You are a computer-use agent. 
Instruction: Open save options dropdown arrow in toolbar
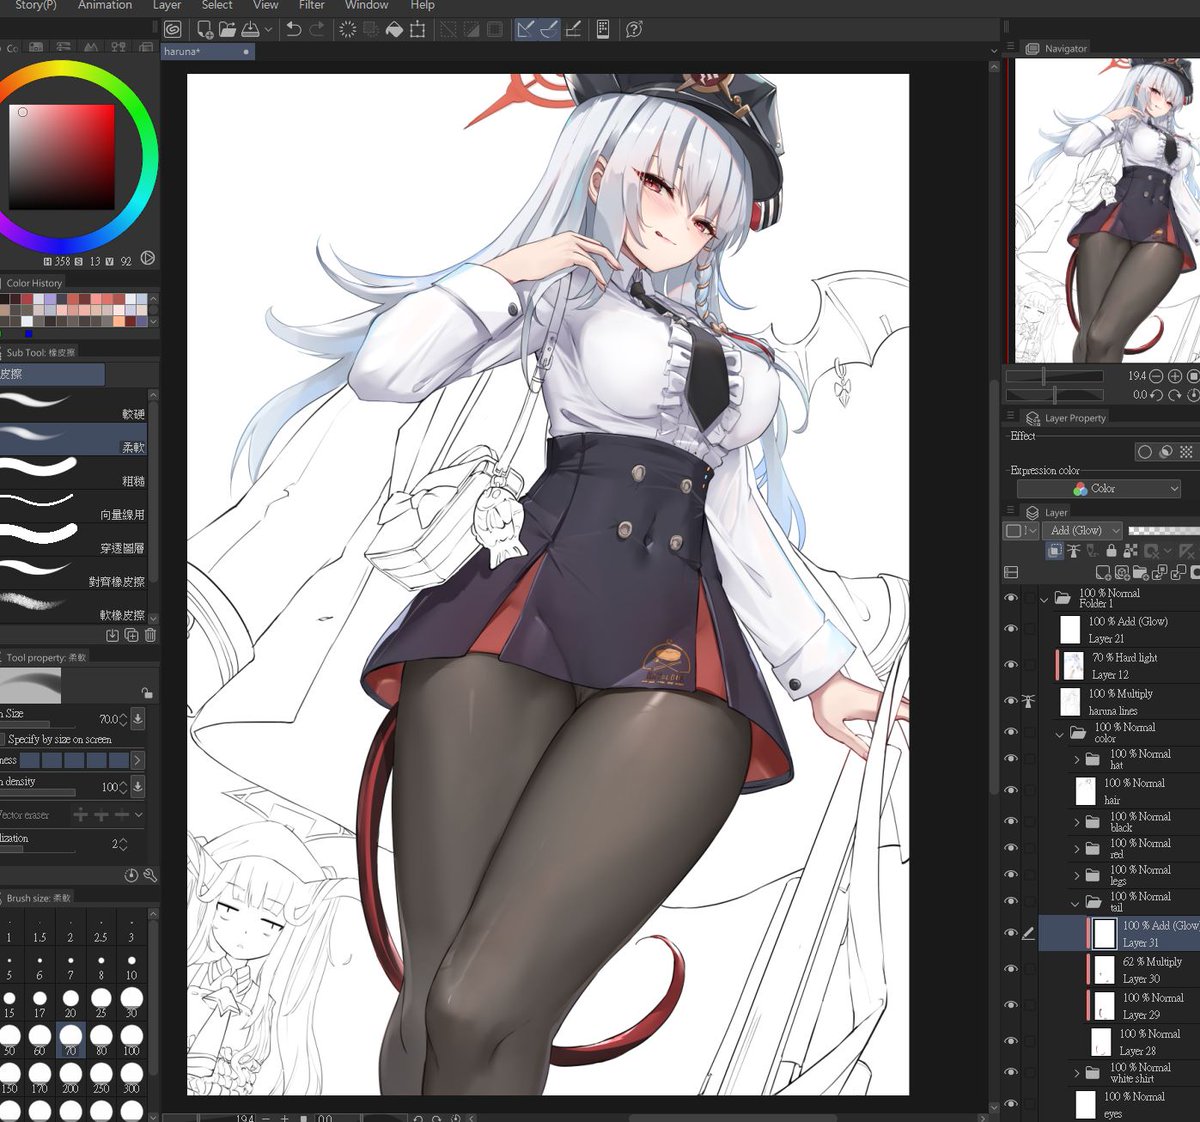(268, 30)
